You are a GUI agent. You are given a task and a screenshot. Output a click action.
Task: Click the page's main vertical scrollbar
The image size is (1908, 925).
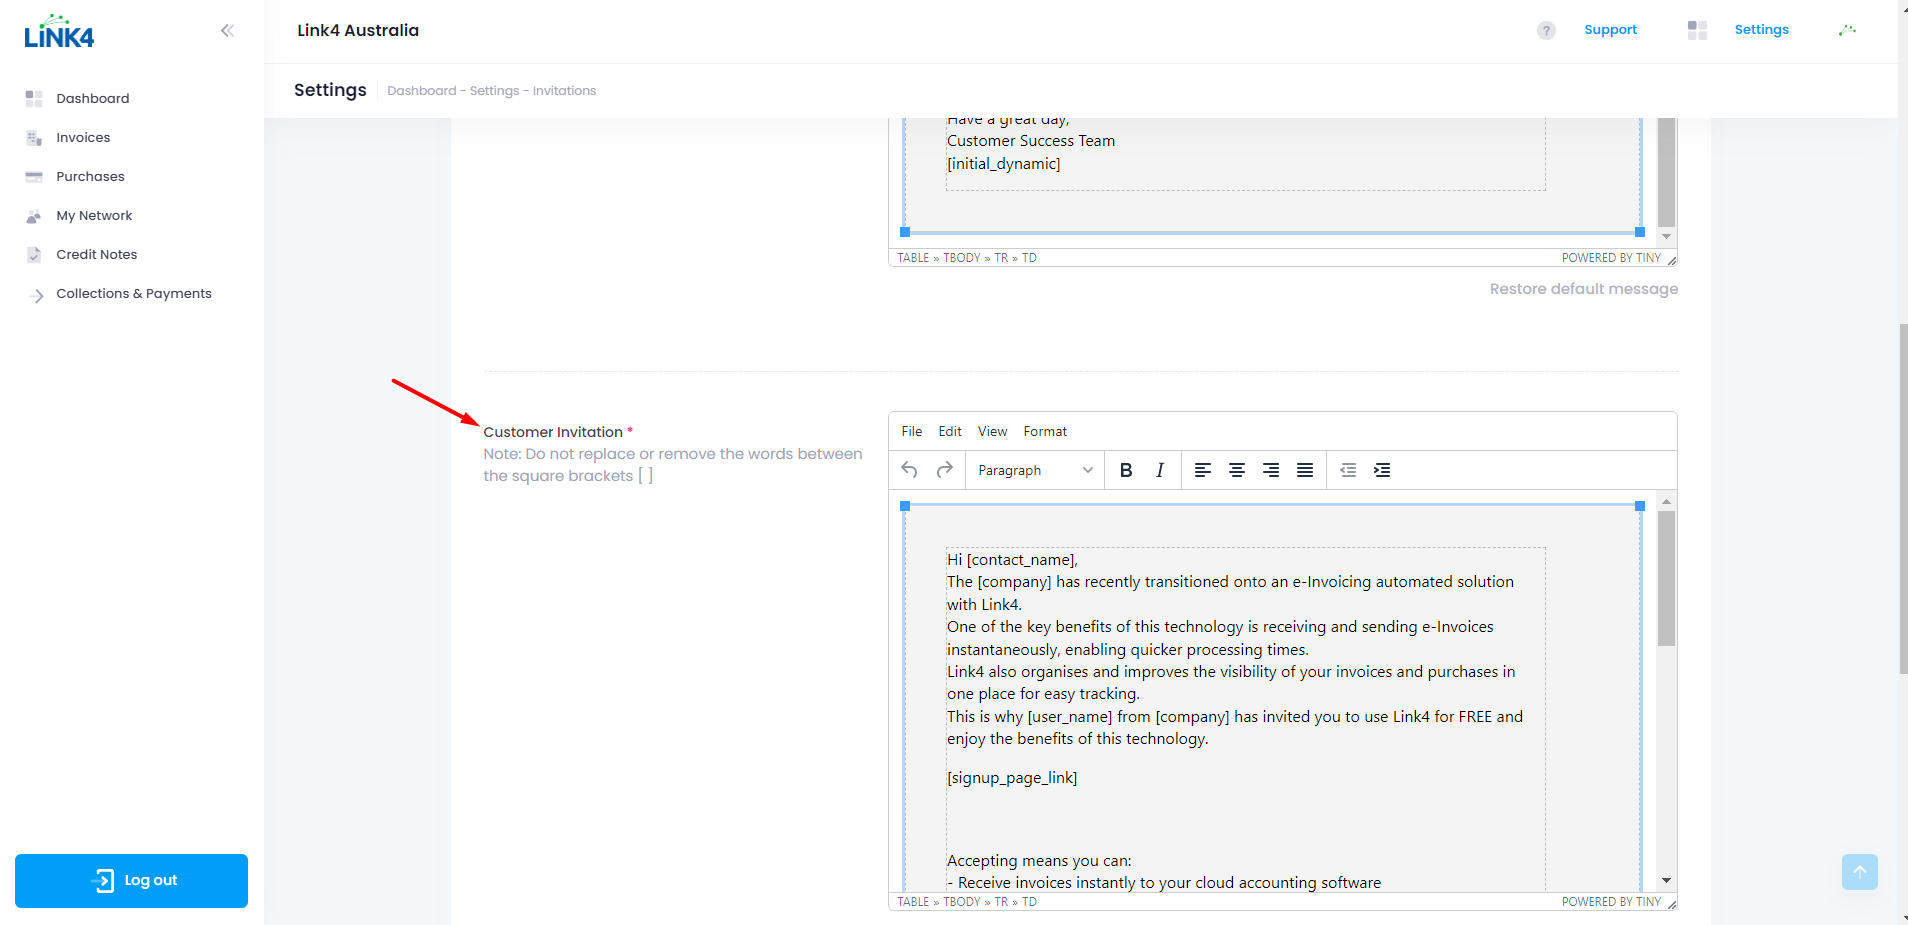click(1903, 500)
